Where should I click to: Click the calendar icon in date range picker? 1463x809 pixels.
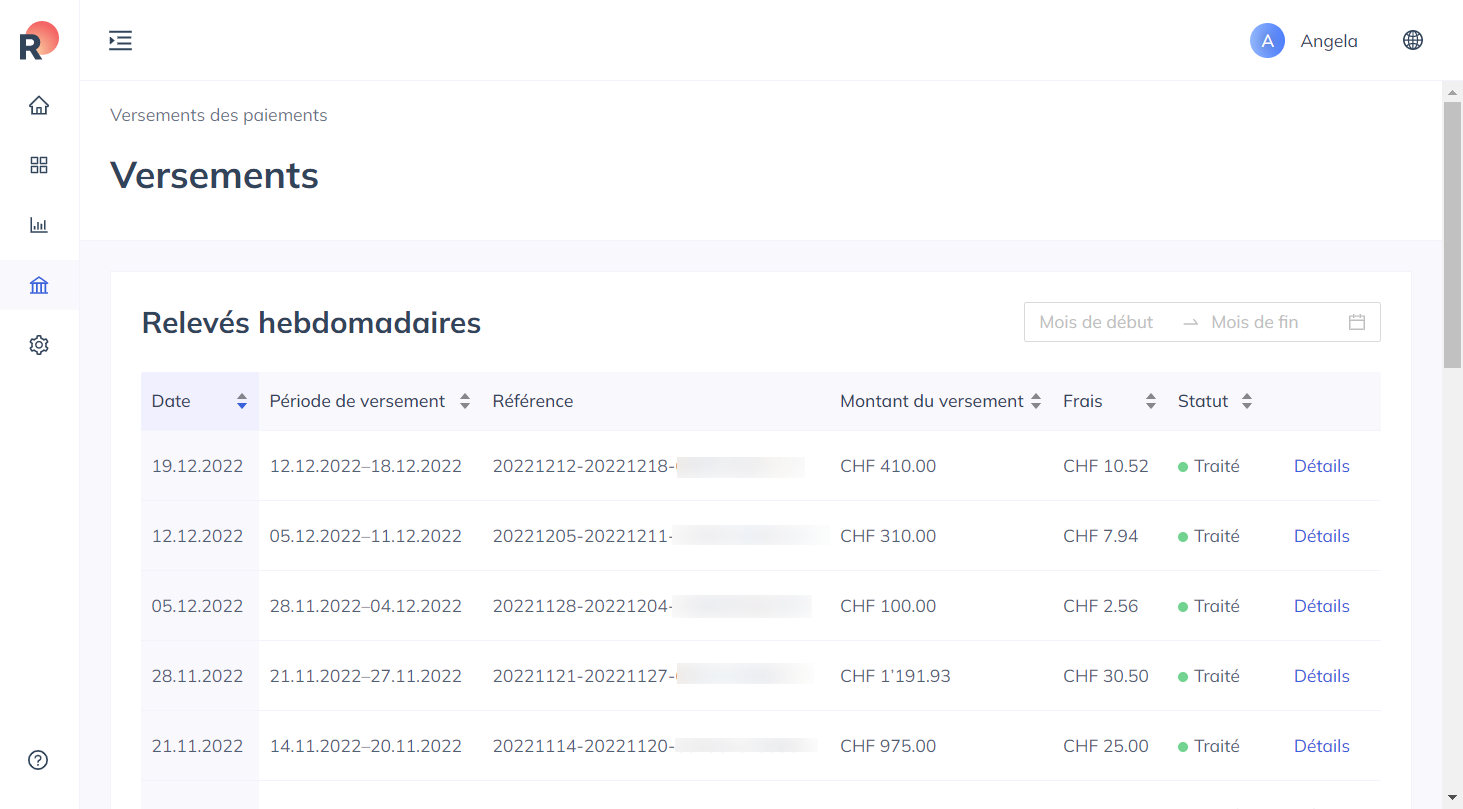1357,322
